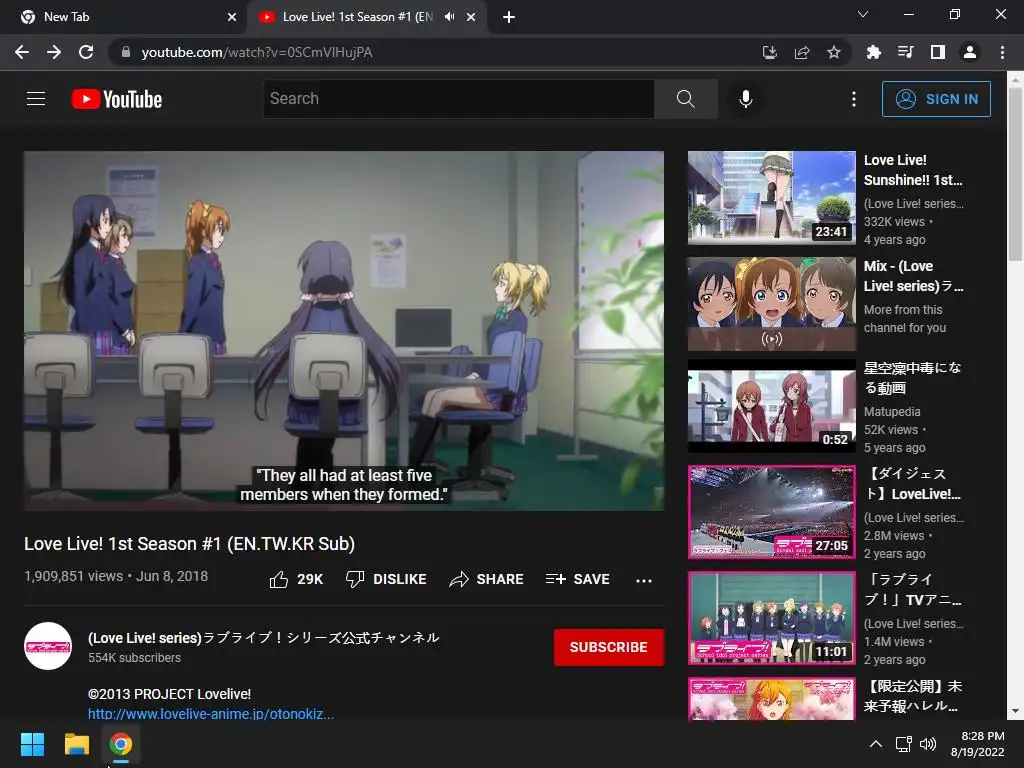
Task: Open the Chrome profile icon
Action: 970,52
